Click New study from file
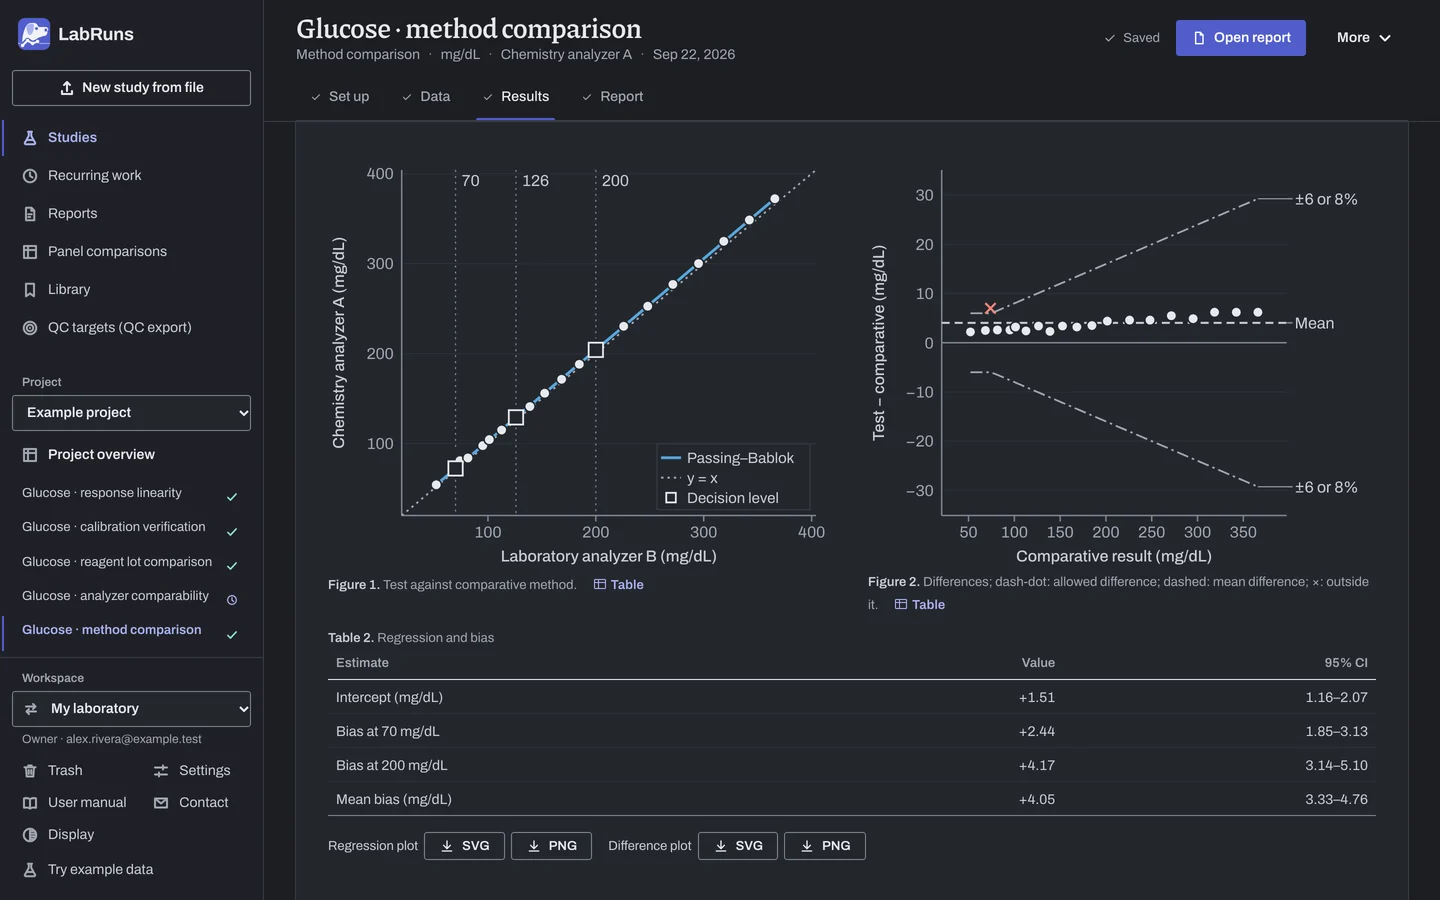This screenshot has width=1440, height=900. (x=131, y=88)
